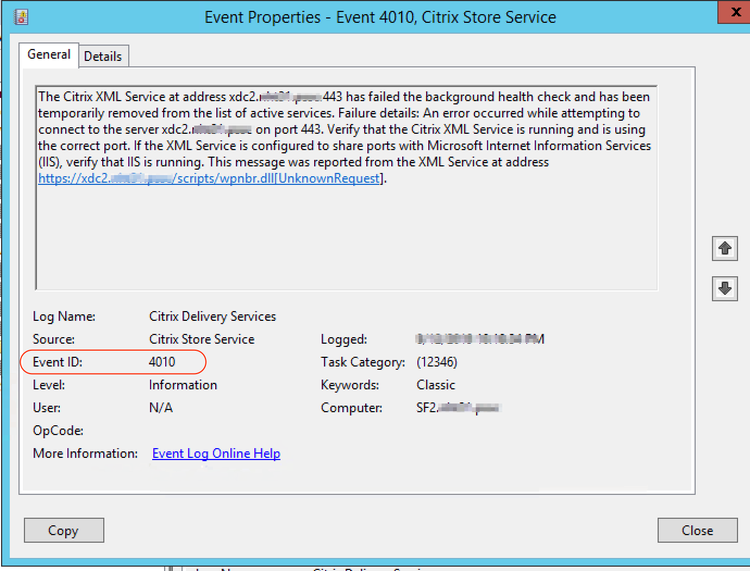Click the blurred Logged date value
The image size is (750, 571).
[480, 339]
